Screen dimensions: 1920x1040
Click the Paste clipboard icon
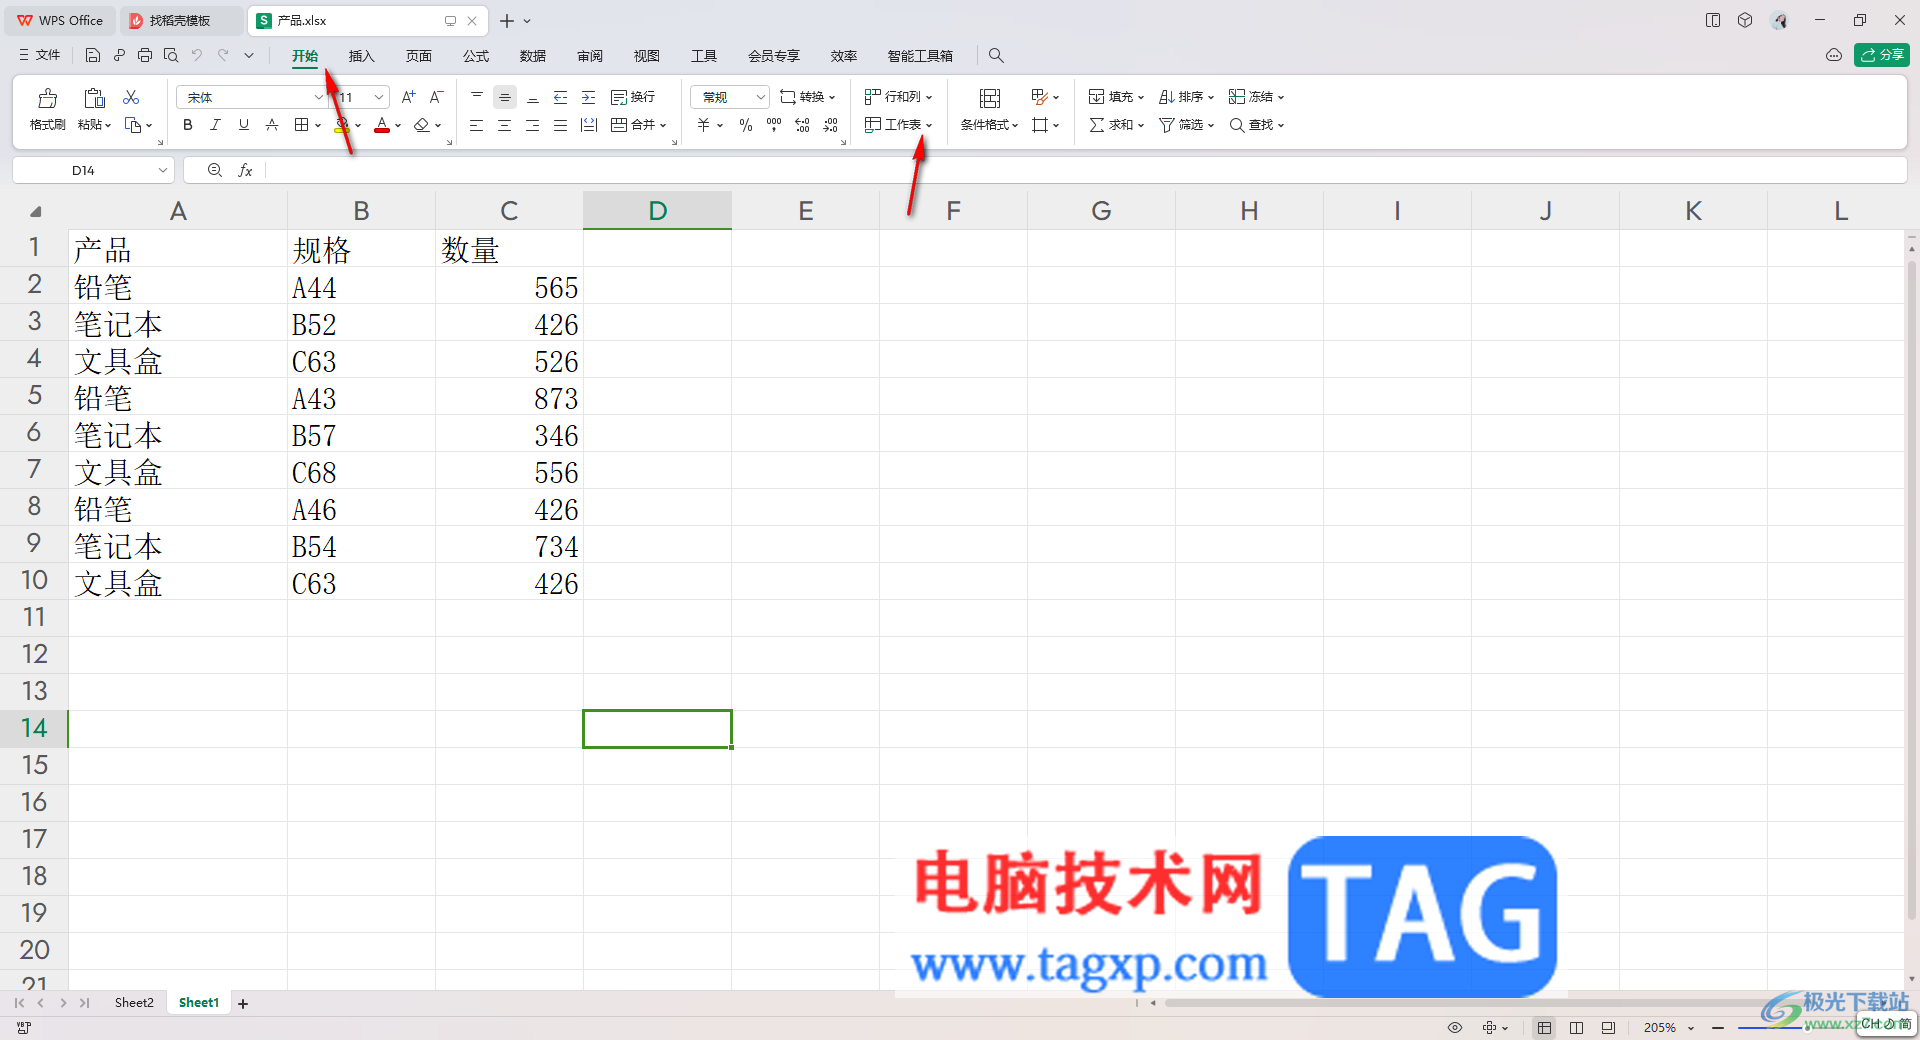click(x=94, y=98)
